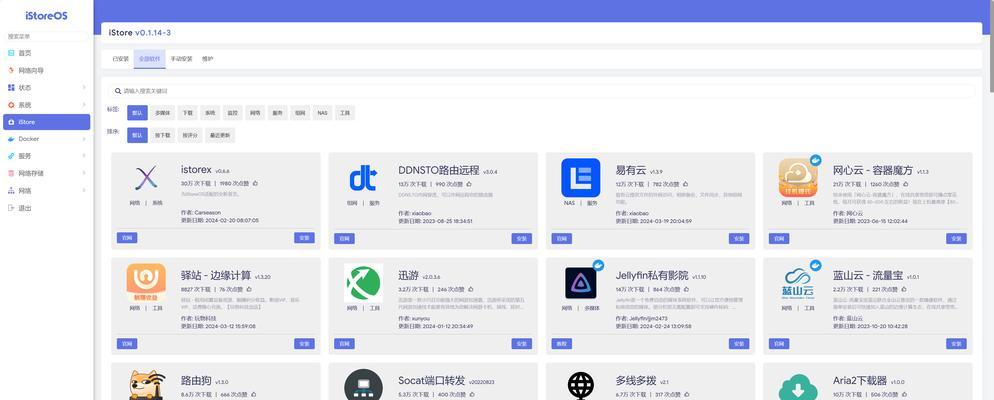The width and height of the screenshot is (994, 400).
Task: Click the sidebar menu search field
Action: coord(46,37)
